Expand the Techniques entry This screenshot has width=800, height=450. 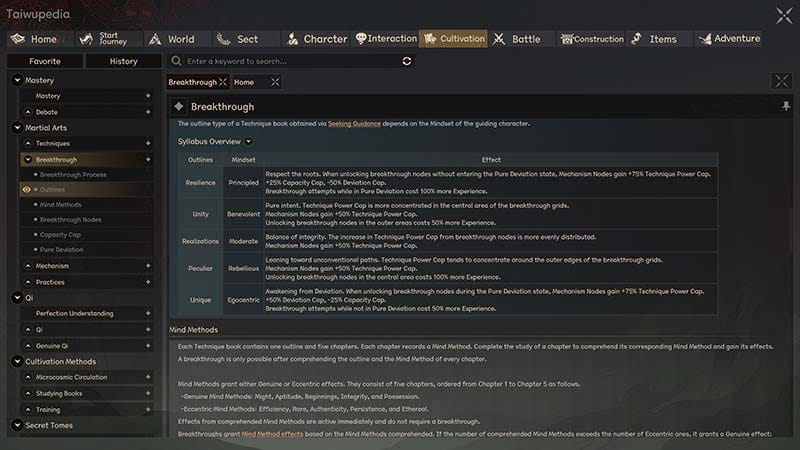pyautogui.click(x=28, y=143)
